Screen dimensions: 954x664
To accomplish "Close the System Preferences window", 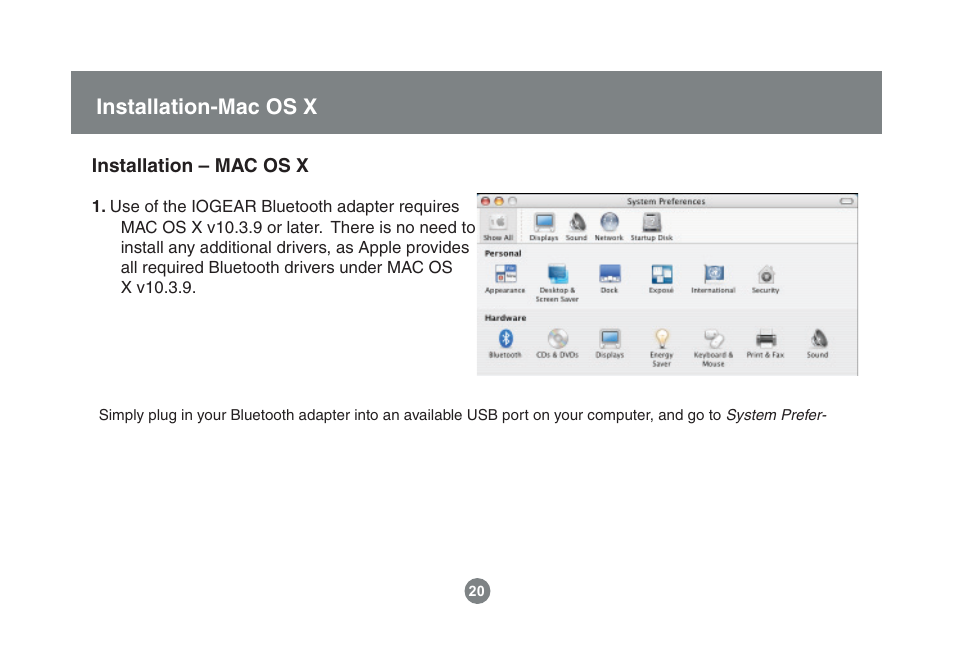I will pyautogui.click(x=486, y=201).
